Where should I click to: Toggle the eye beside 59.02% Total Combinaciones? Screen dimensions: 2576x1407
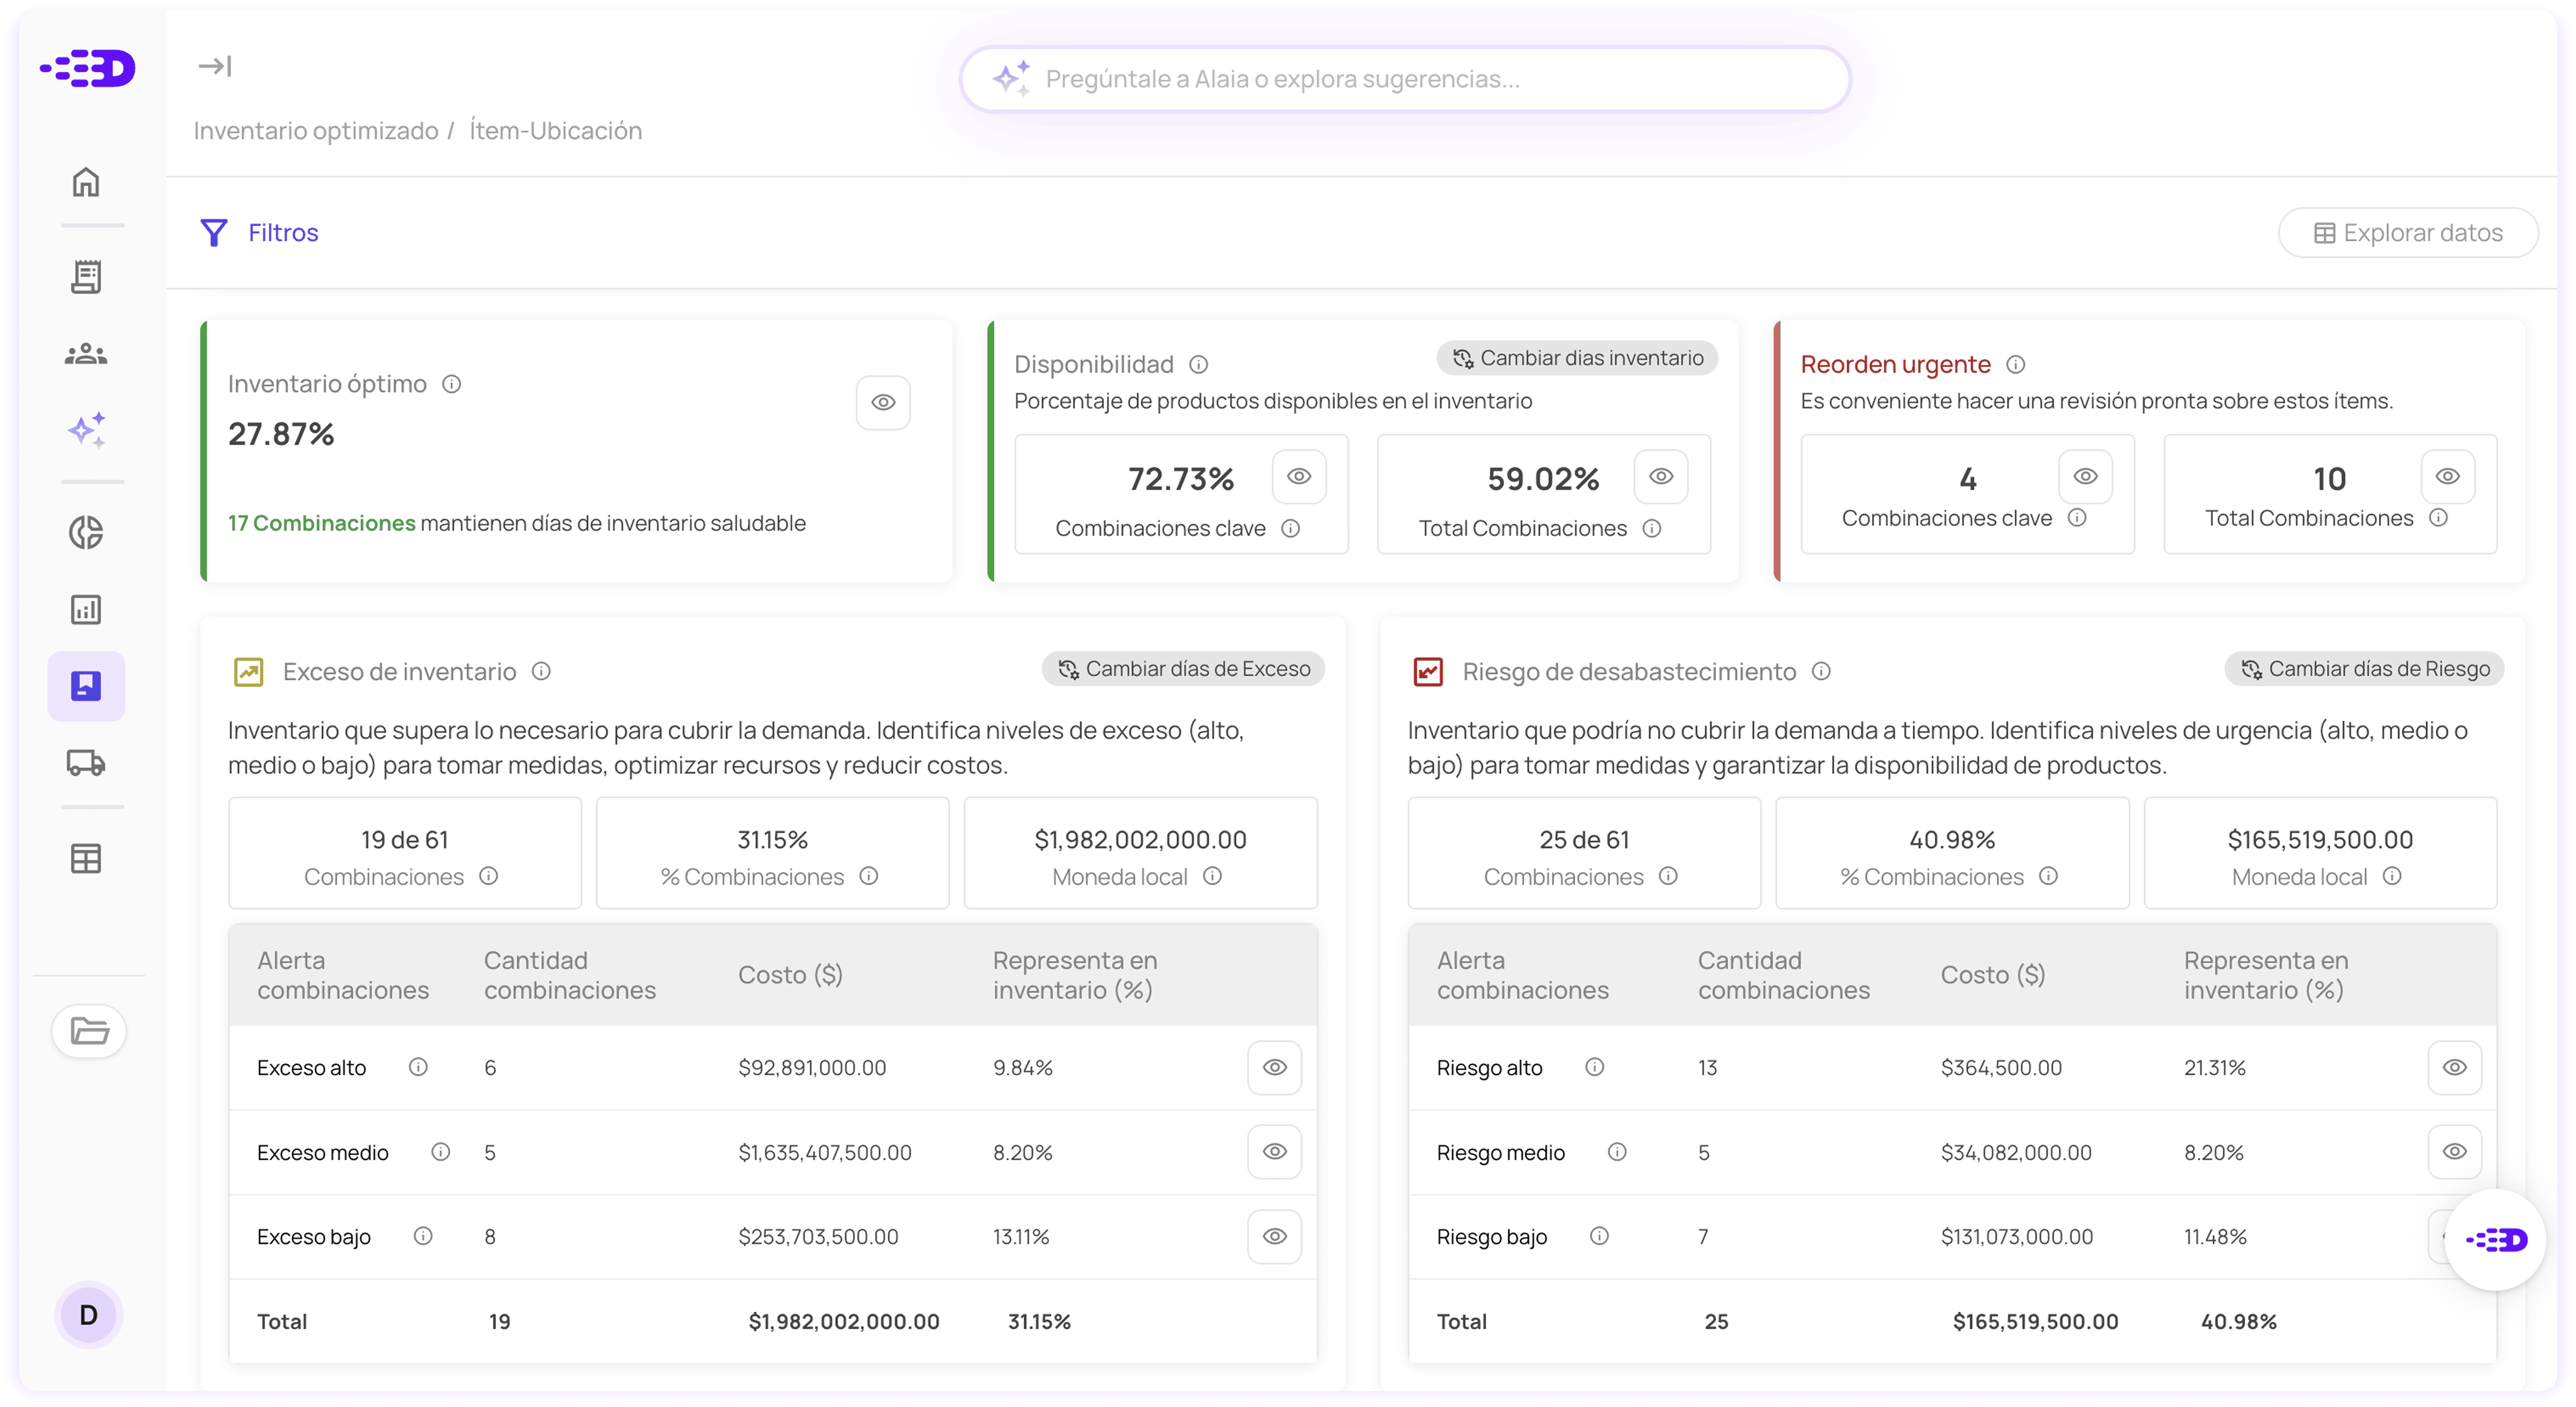(x=1661, y=476)
